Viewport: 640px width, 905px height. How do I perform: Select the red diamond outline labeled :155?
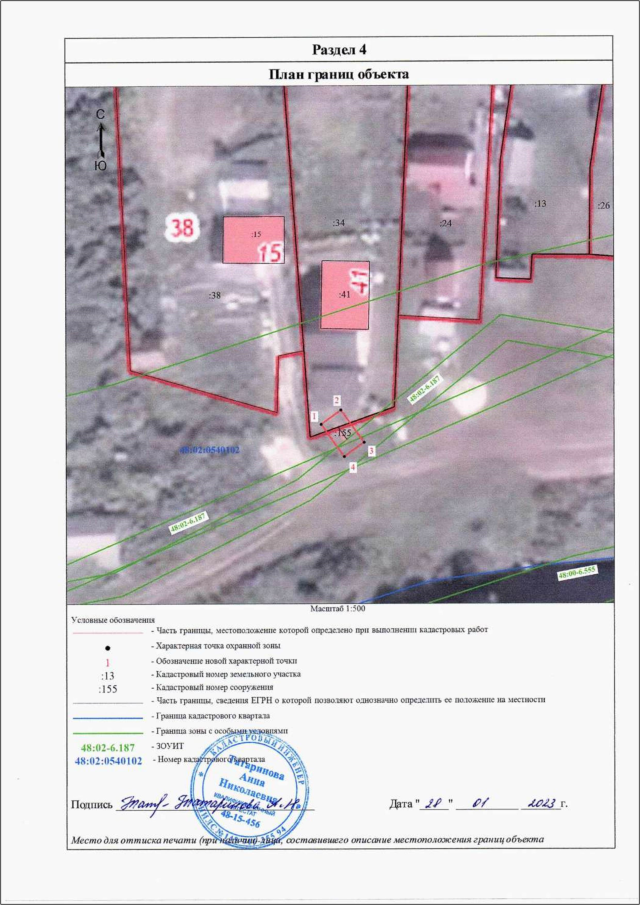[x=343, y=434]
